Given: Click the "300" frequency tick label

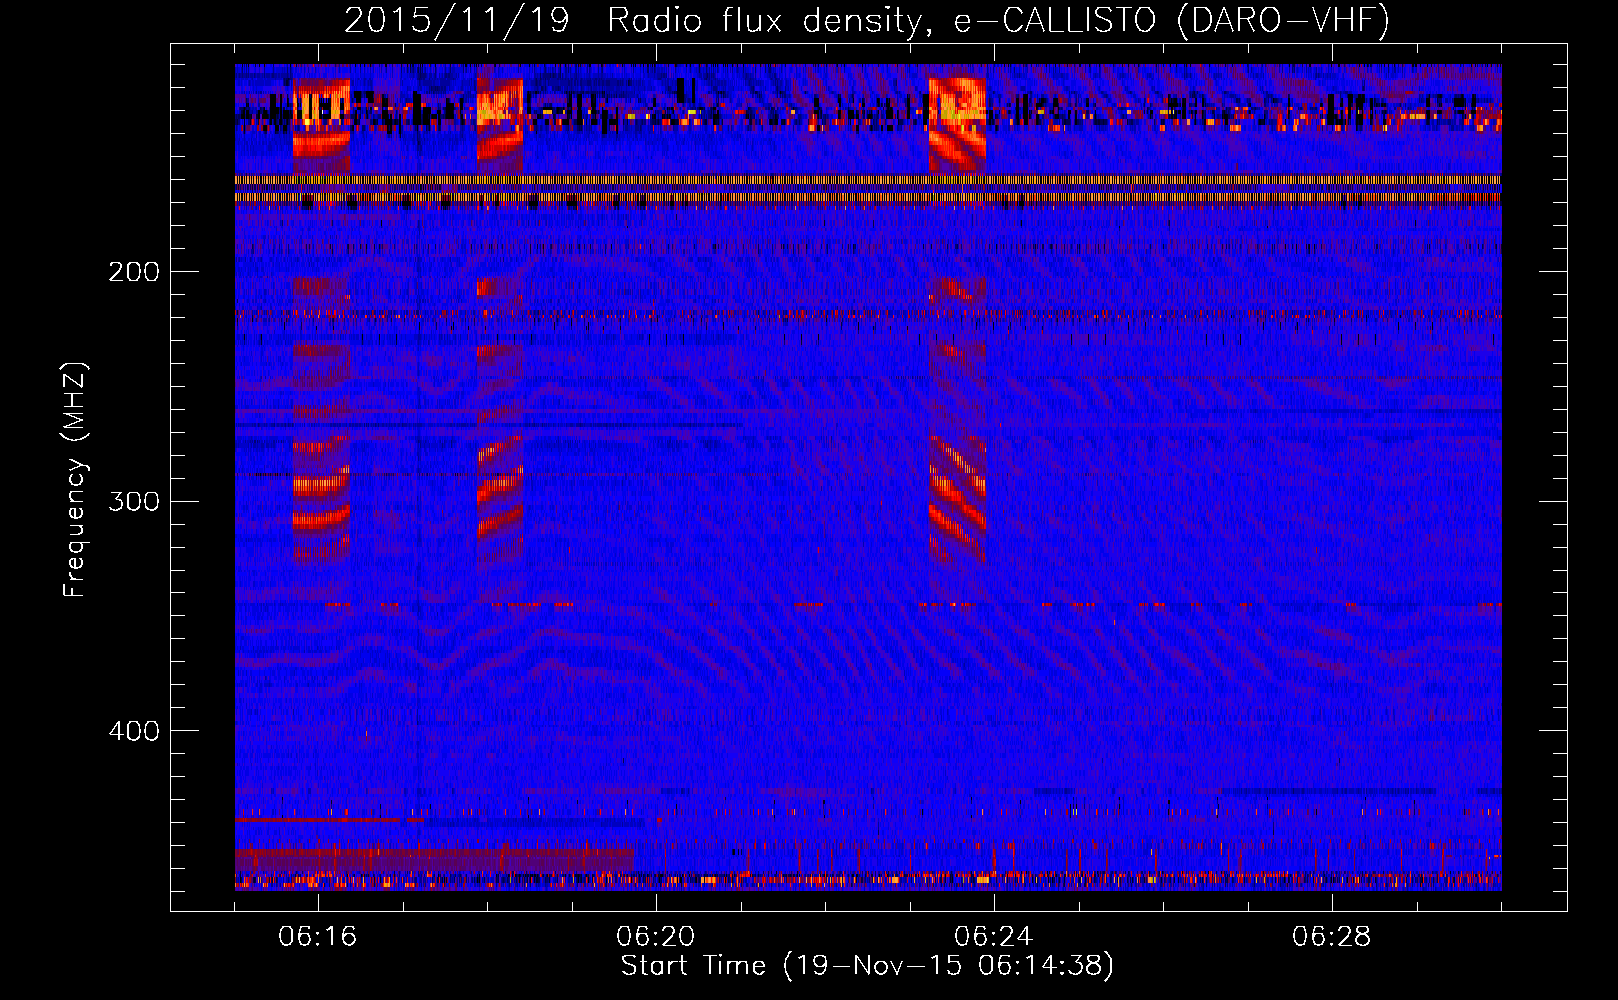Looking at the screenshot, I should point(134,501).
